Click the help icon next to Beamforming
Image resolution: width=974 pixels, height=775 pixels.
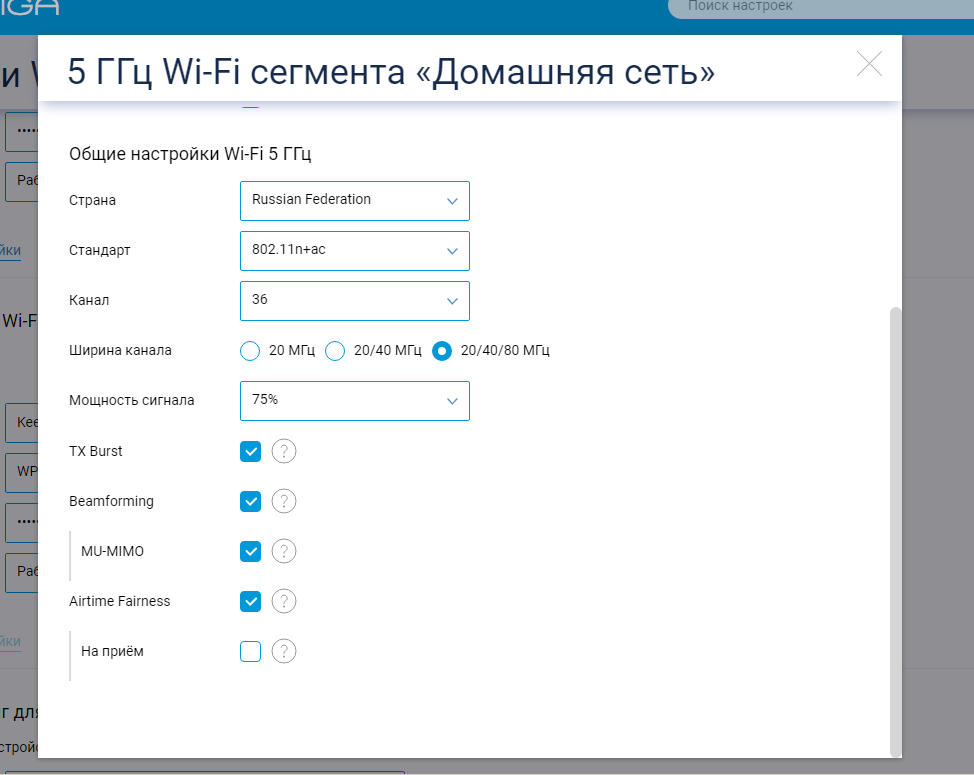pyautogui.click(x=284, y=502)
